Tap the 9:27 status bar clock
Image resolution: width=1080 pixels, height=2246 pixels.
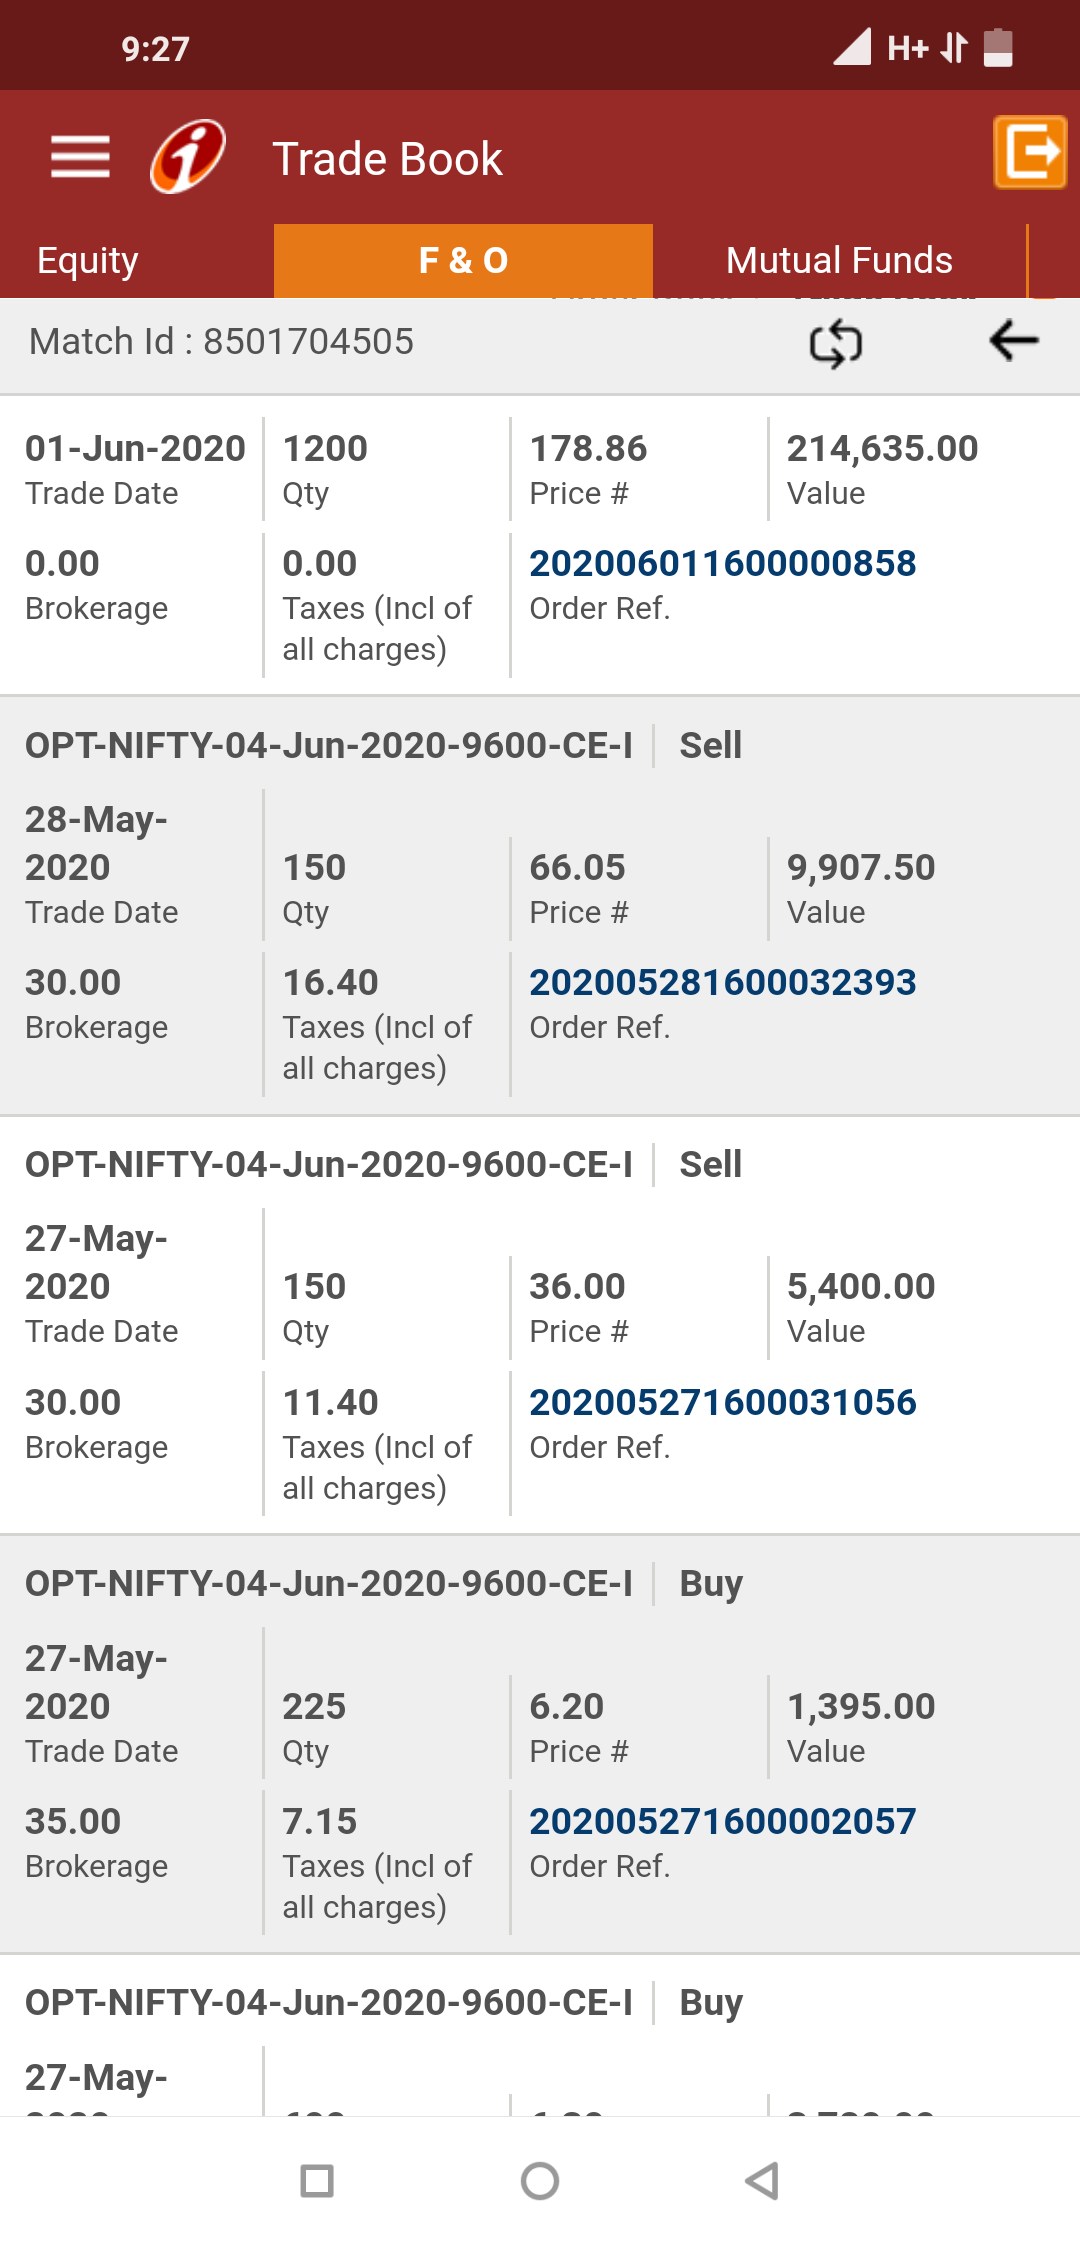[155, 48]
